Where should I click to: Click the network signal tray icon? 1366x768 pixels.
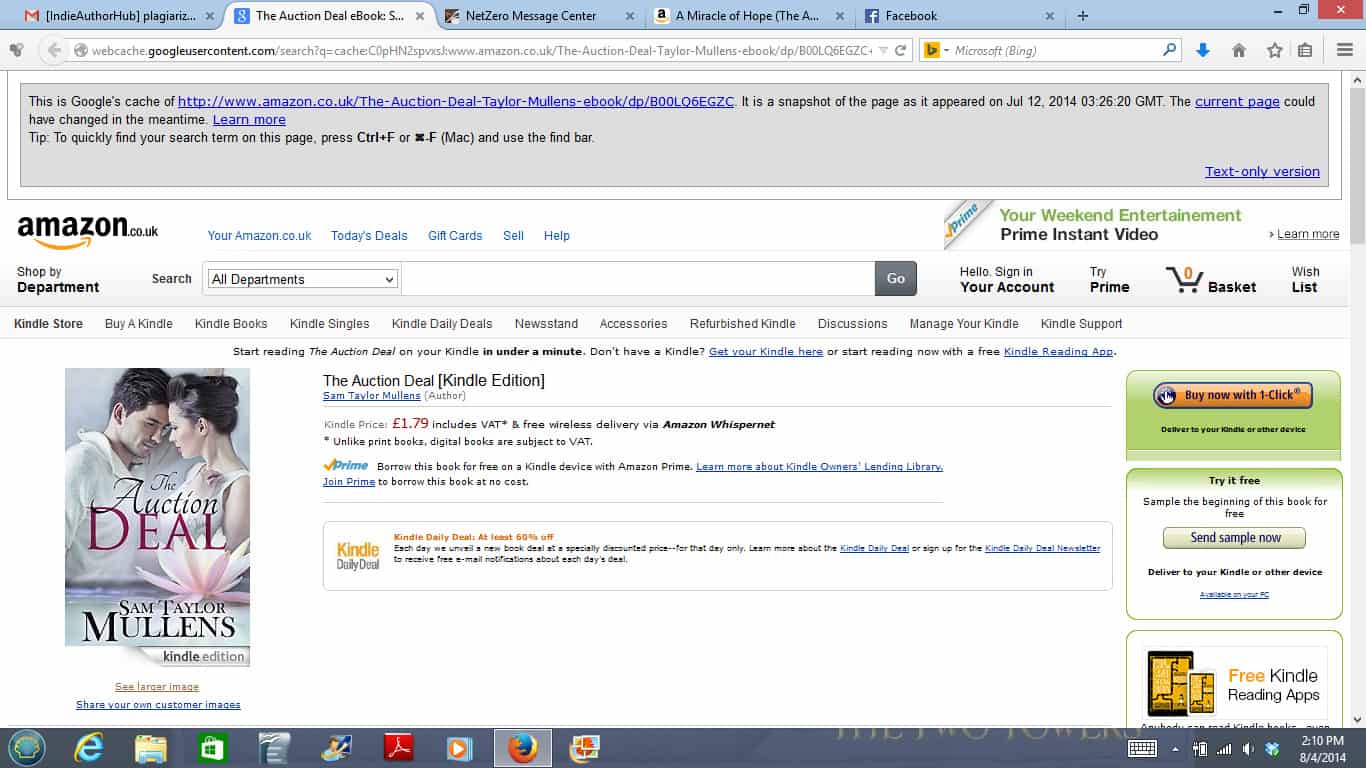pos(1224,748)
